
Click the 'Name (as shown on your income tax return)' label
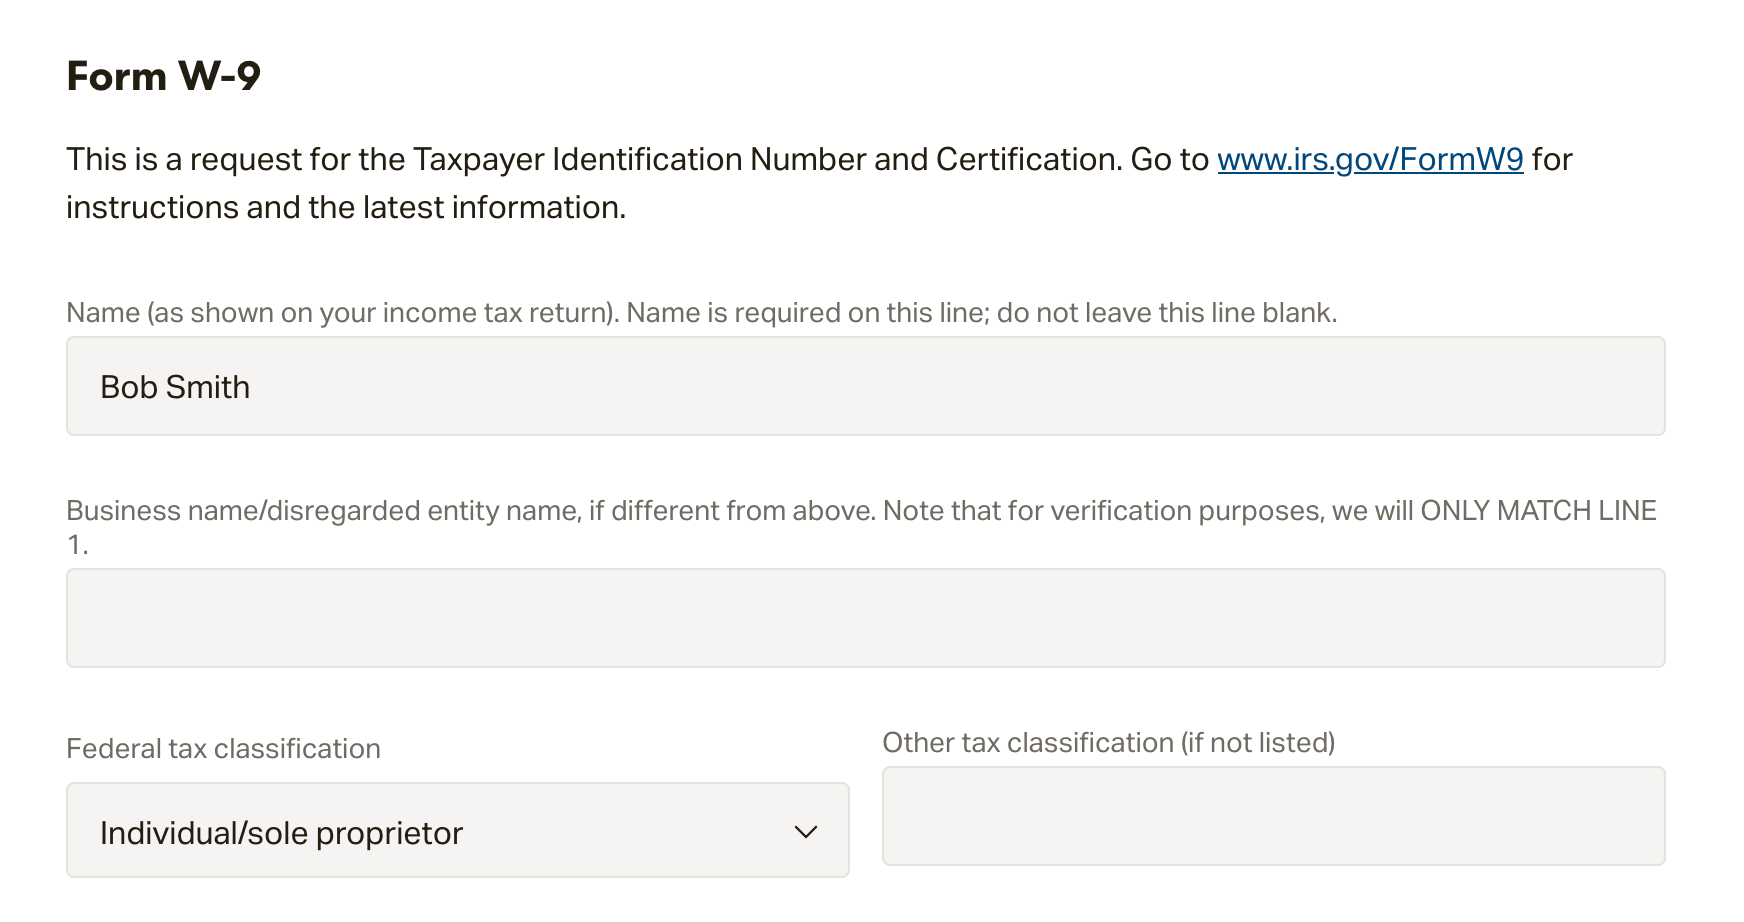pos(340,313)
